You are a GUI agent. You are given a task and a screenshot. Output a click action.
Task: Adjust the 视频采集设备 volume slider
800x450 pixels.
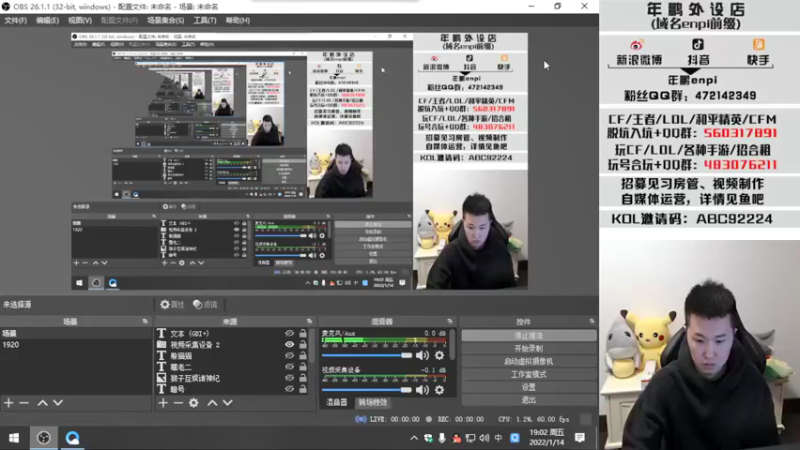click(x=367, y=390)
